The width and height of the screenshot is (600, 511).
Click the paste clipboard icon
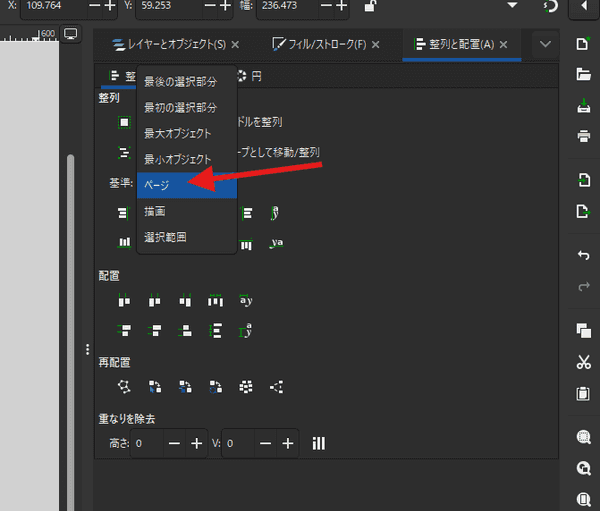[x=583, y=394]
